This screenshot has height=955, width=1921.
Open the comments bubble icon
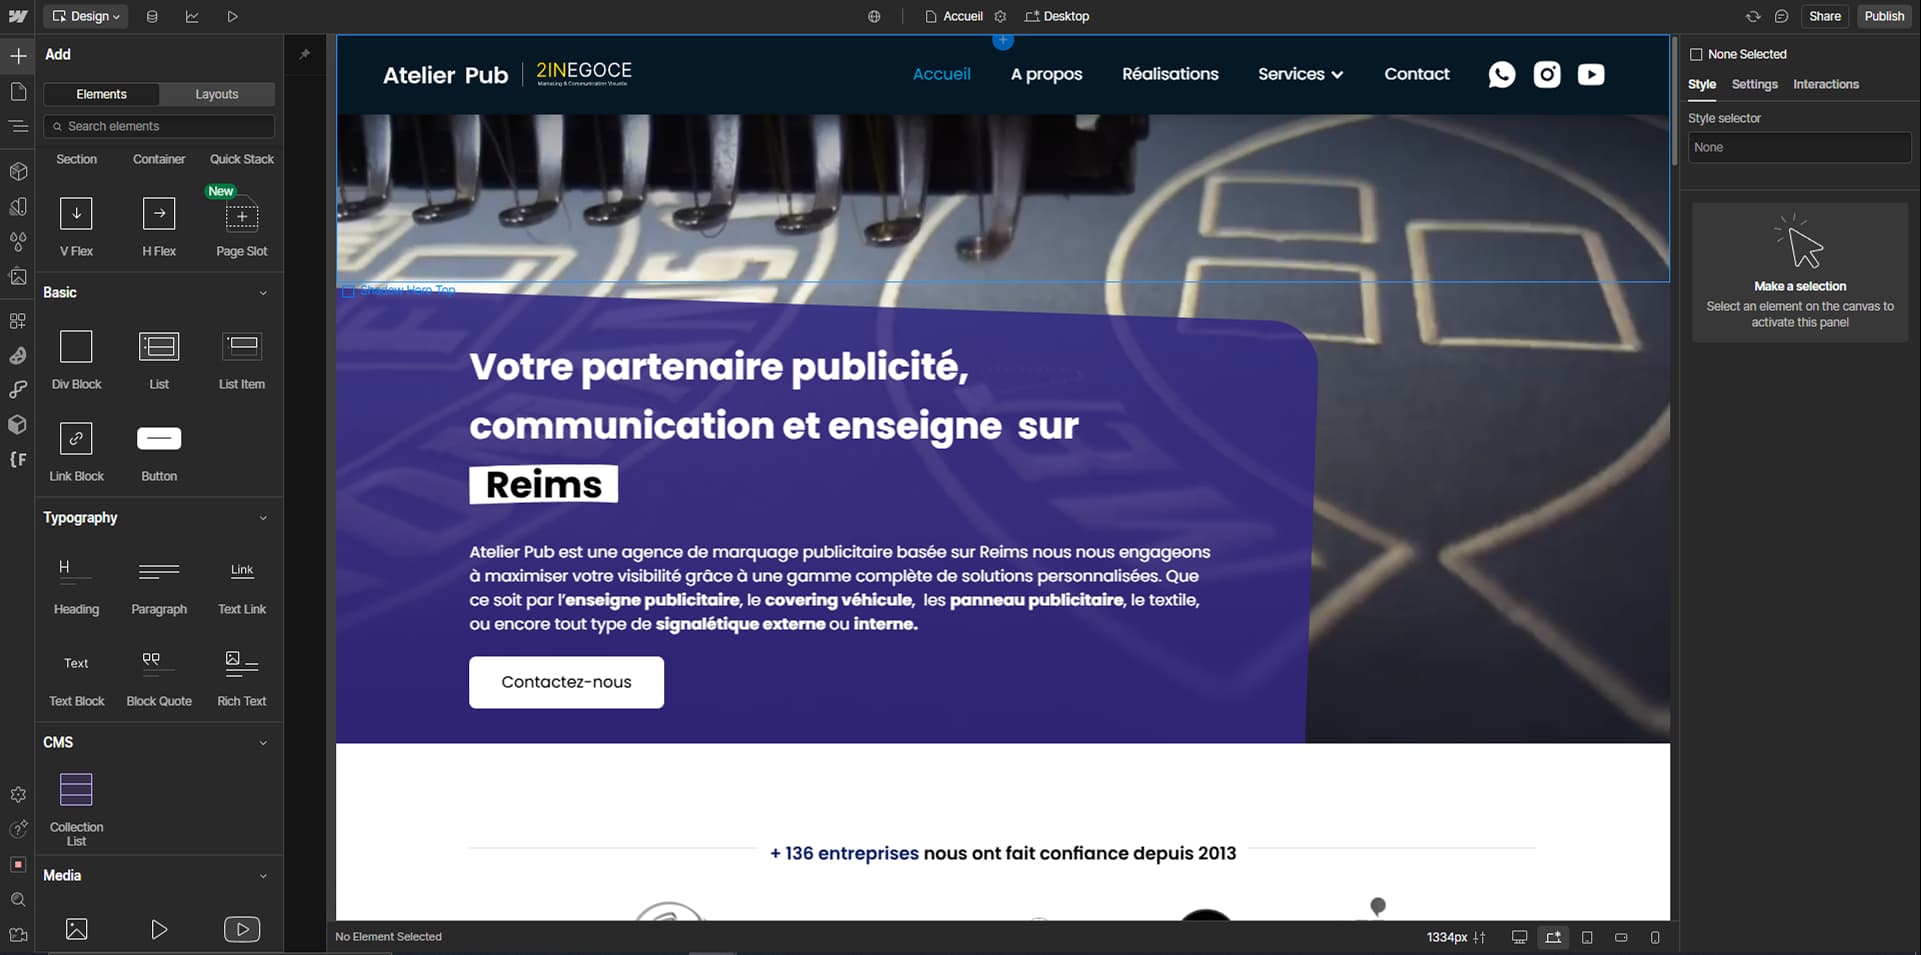click(x=1781, y=16)
